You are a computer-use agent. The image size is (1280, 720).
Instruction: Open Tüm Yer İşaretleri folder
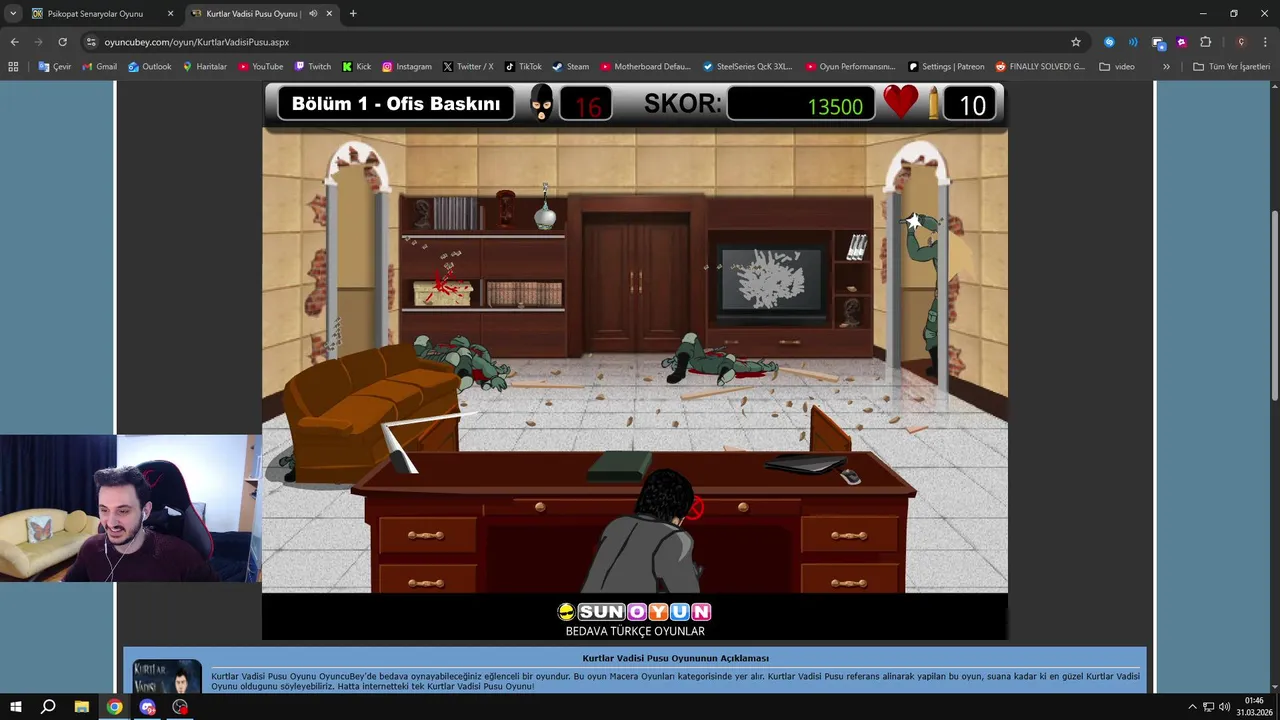tap(1232, 67)
